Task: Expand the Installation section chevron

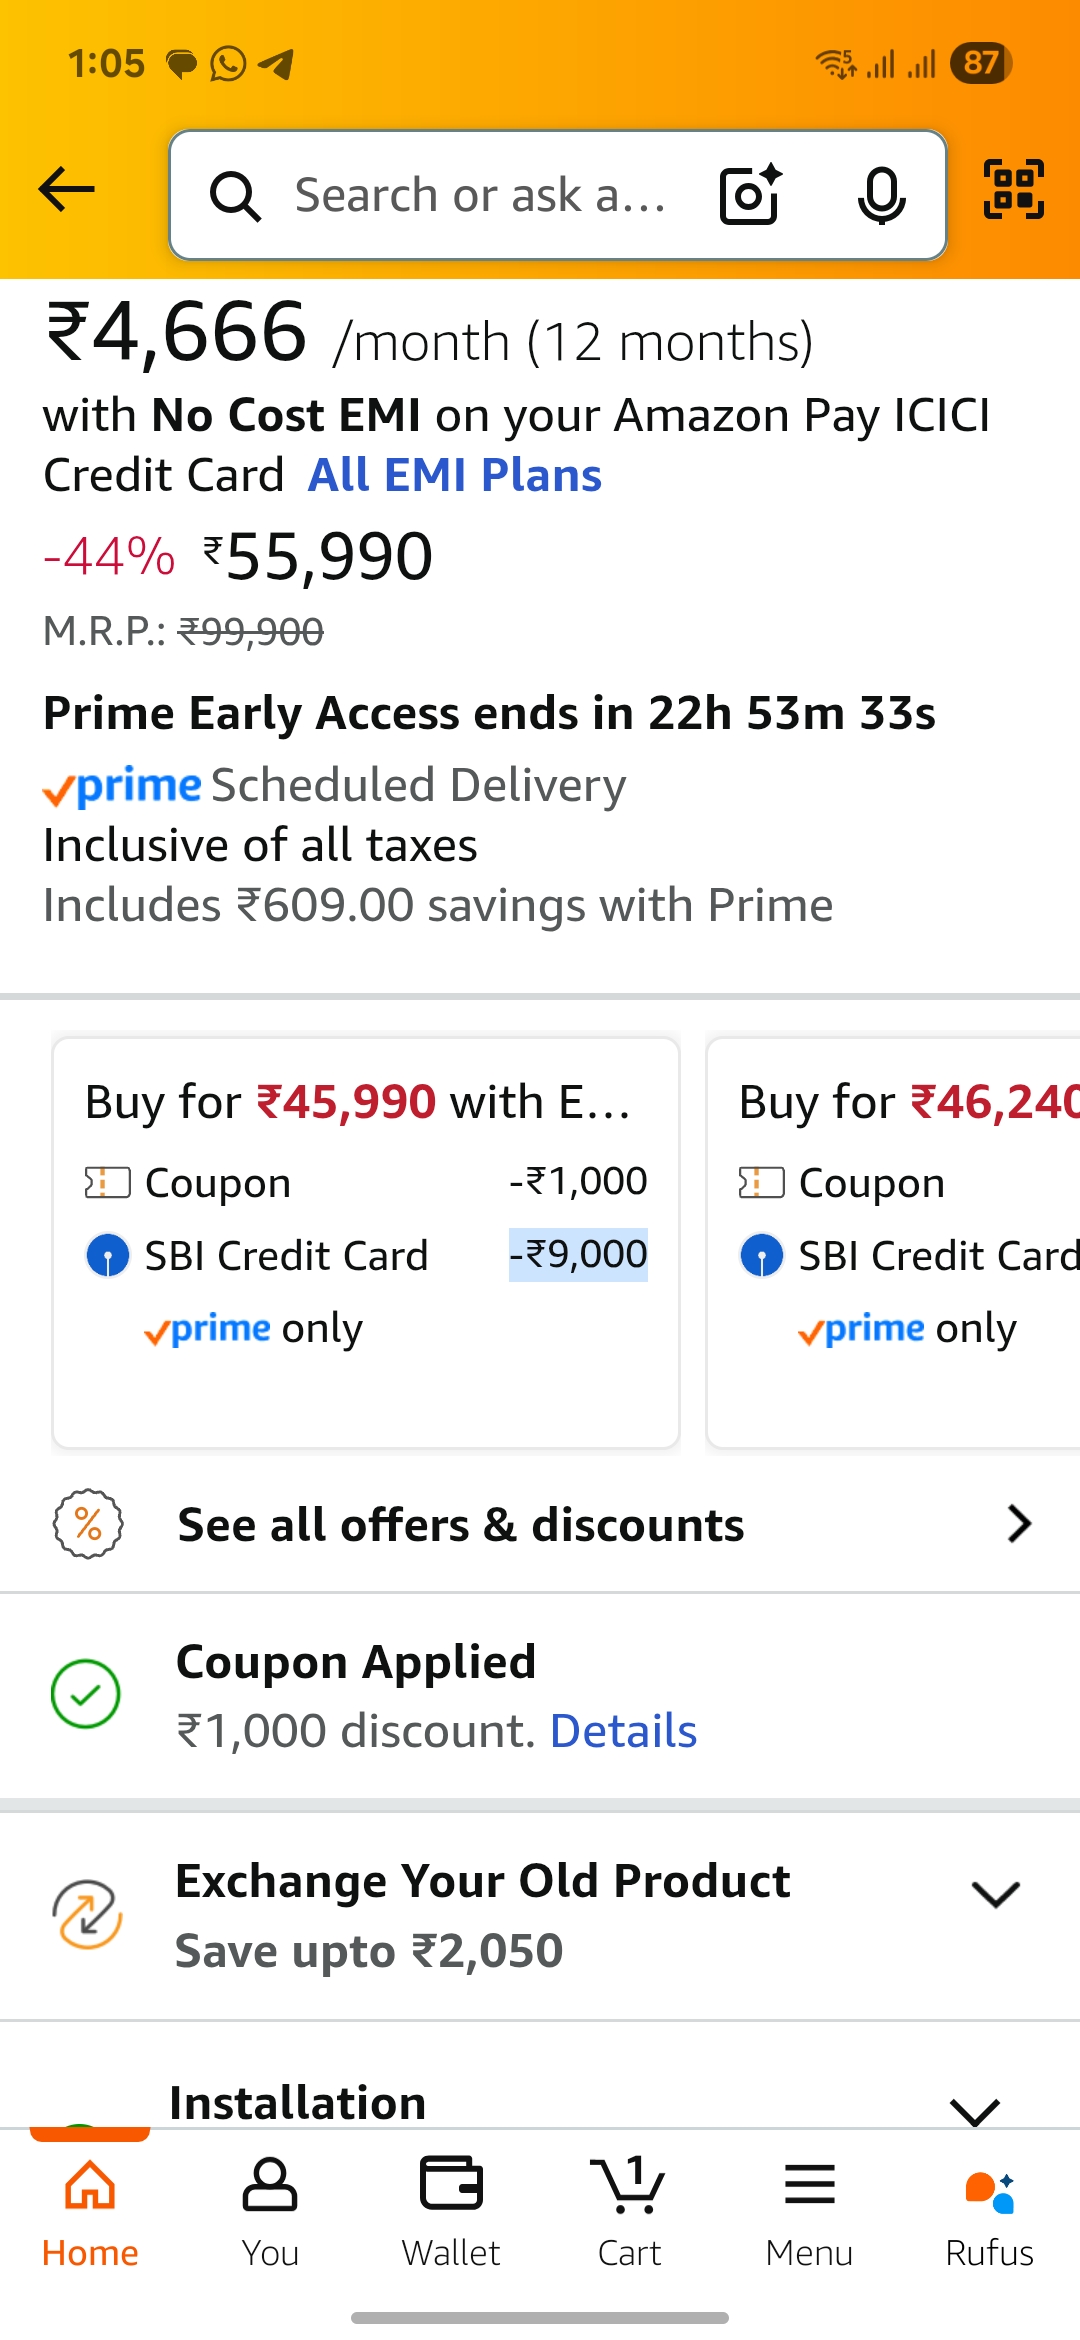Action: click(x=975, y=2110)
